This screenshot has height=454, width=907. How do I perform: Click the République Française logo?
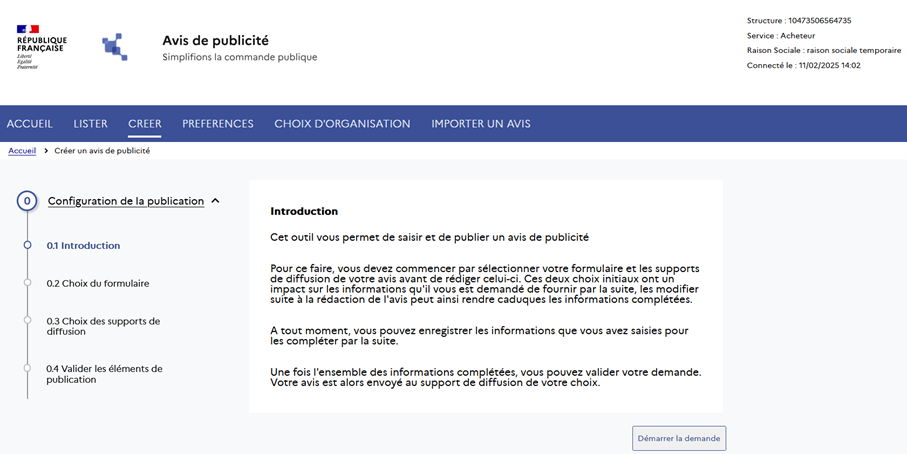(41, 47)
